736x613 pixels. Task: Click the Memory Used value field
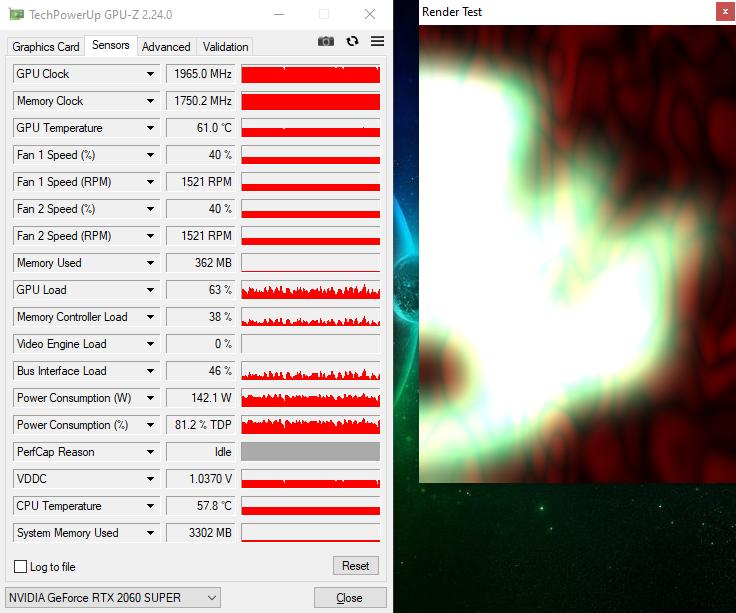pyautogui.click(x=200, y=263)
